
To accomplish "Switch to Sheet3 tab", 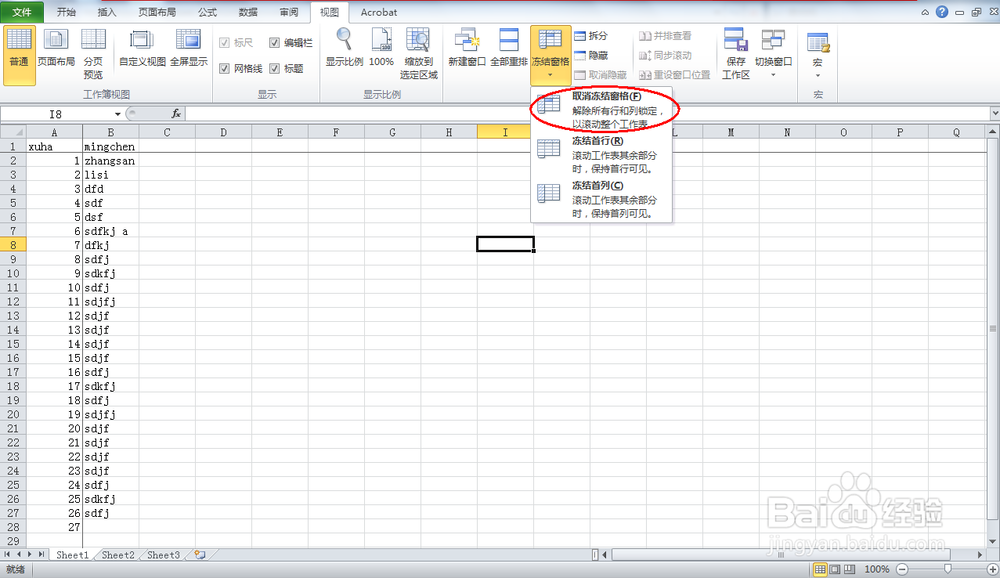I will coord(163,555).
